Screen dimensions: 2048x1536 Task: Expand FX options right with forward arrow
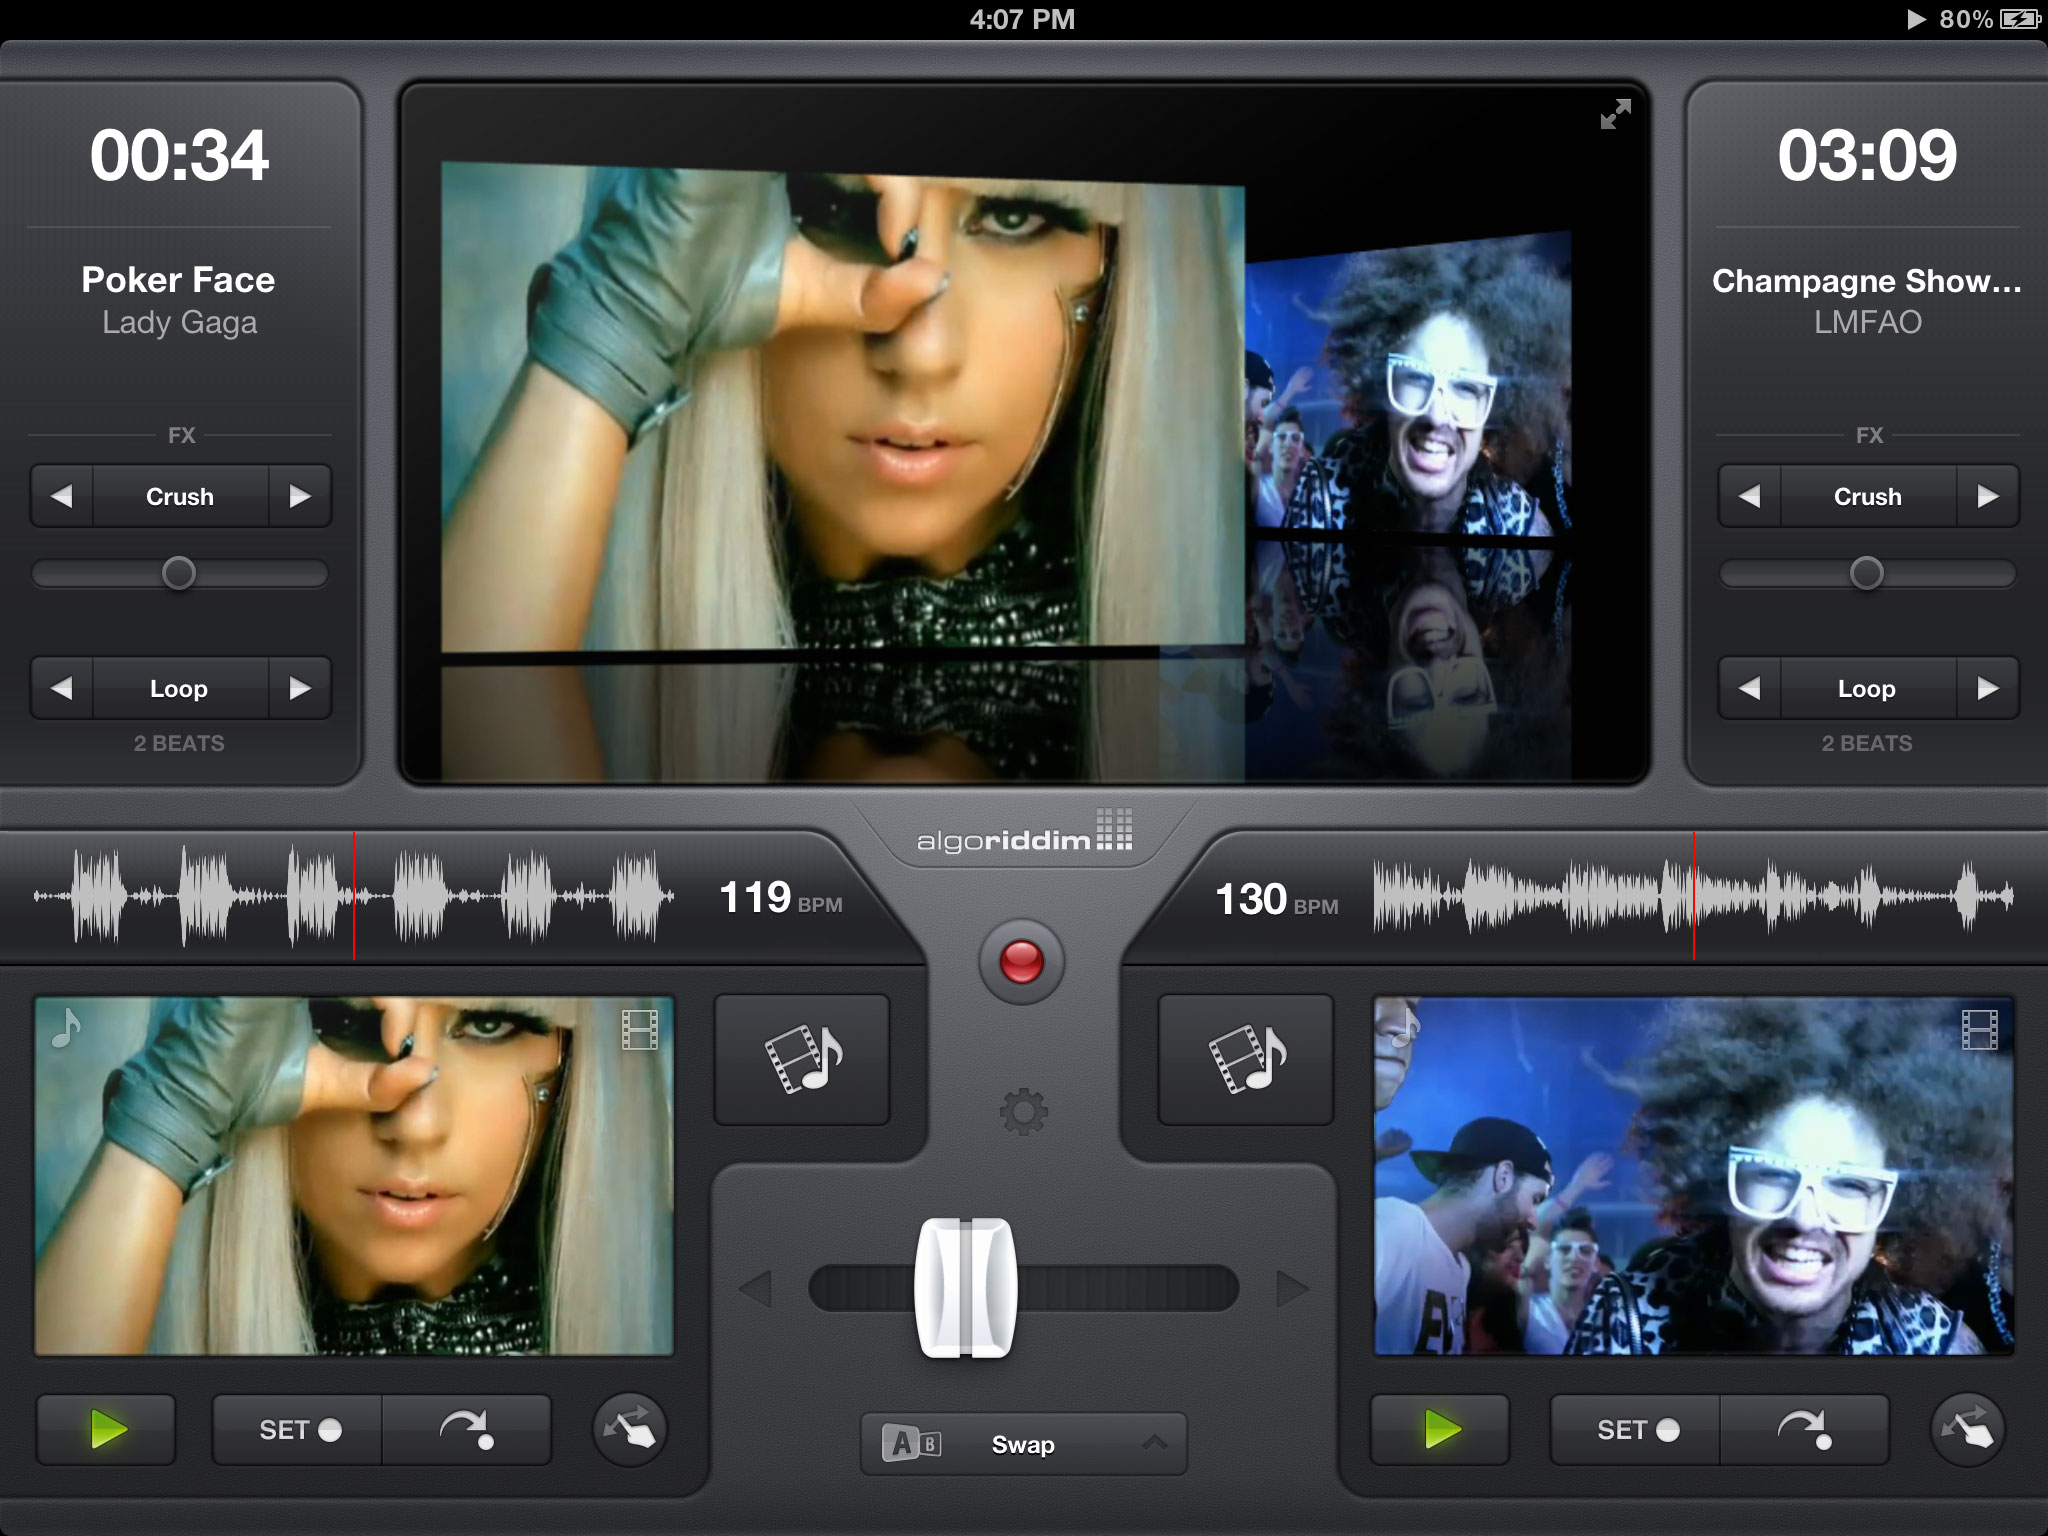point(1985,497)
